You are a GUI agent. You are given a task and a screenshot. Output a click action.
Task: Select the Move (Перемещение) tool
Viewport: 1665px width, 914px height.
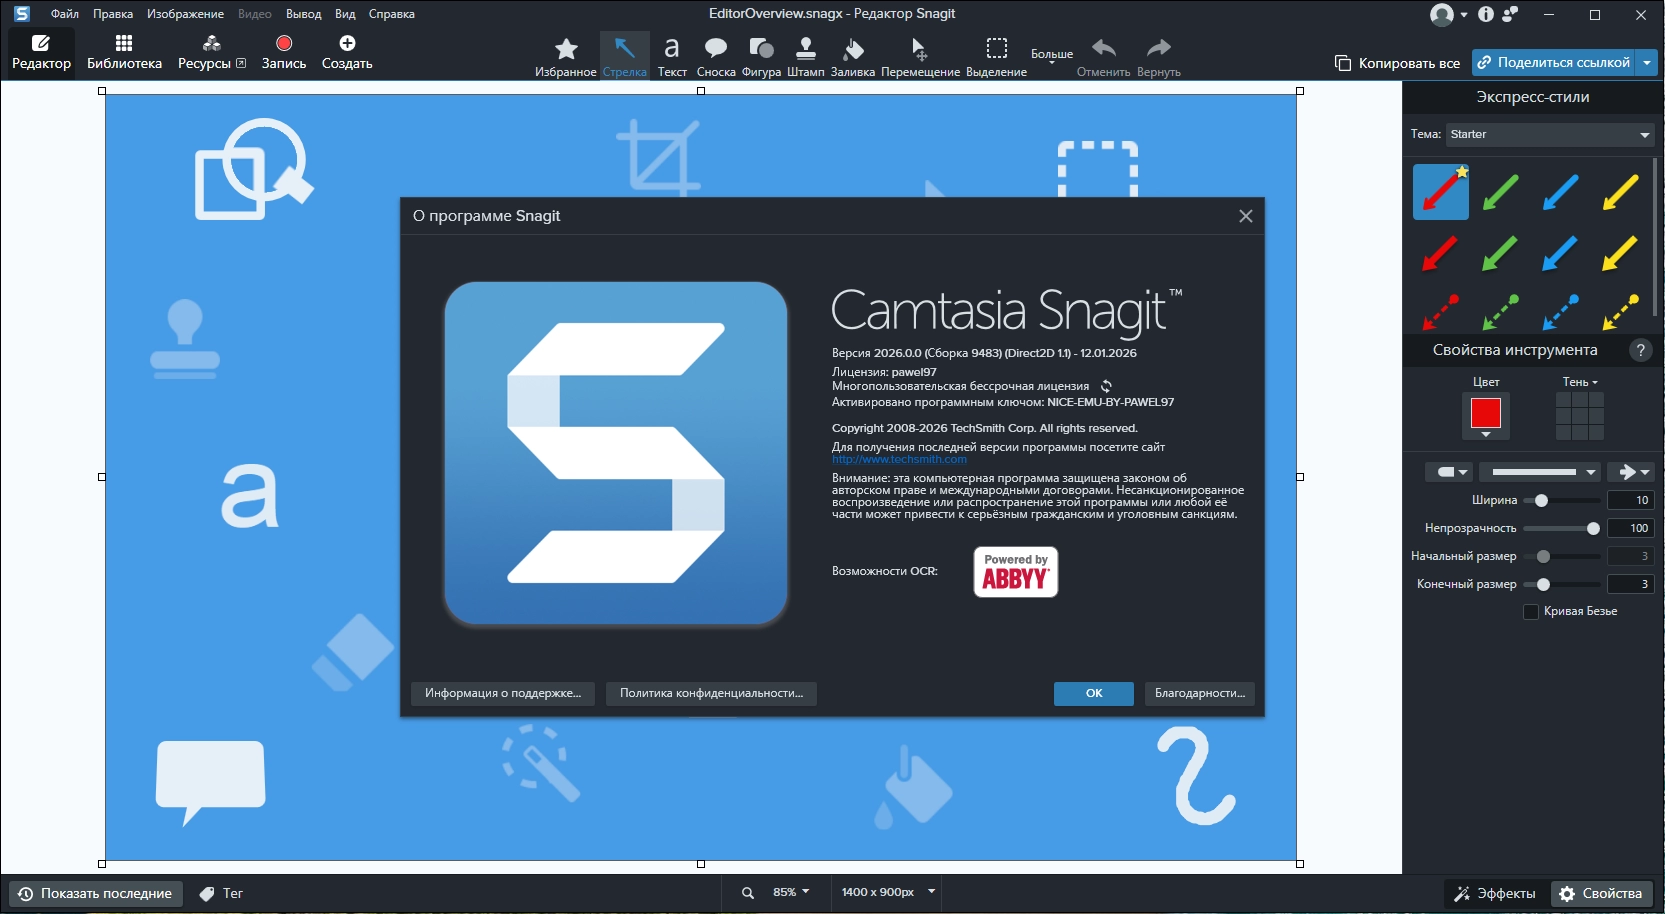pyautogui.click(x=920, y=56)
